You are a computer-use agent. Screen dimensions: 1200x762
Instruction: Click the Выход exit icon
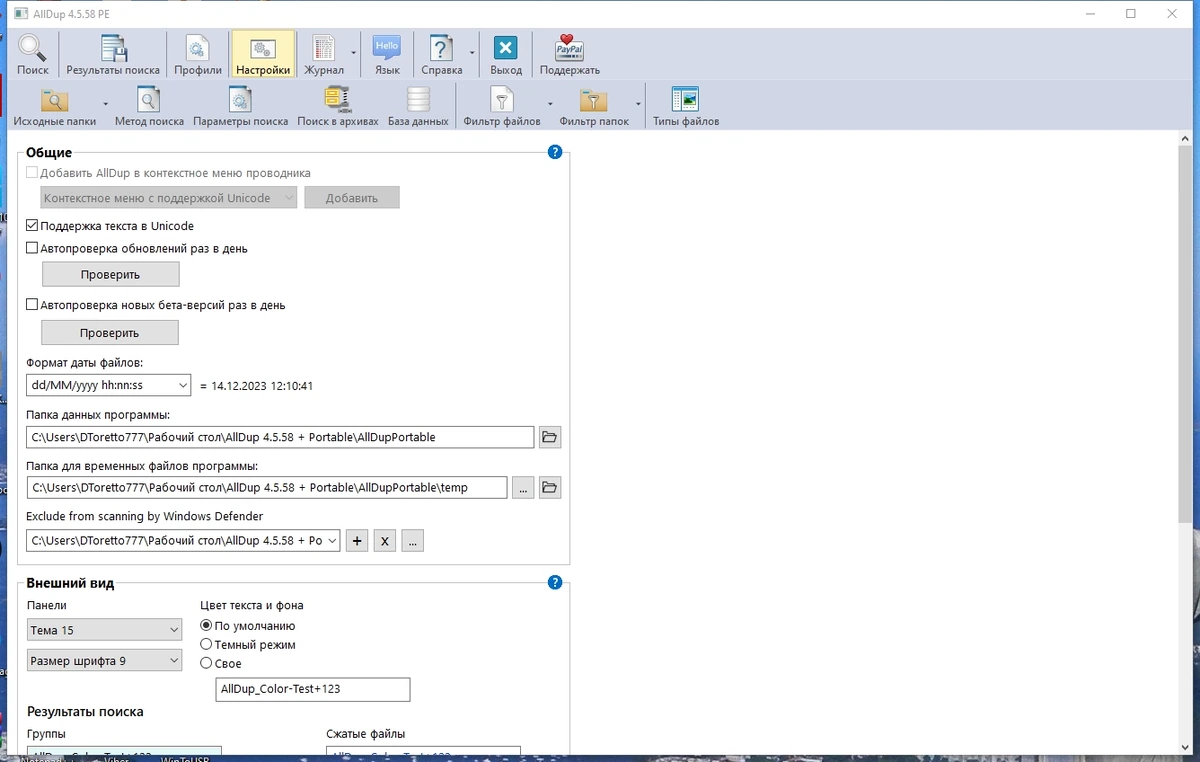click(506, 55)
